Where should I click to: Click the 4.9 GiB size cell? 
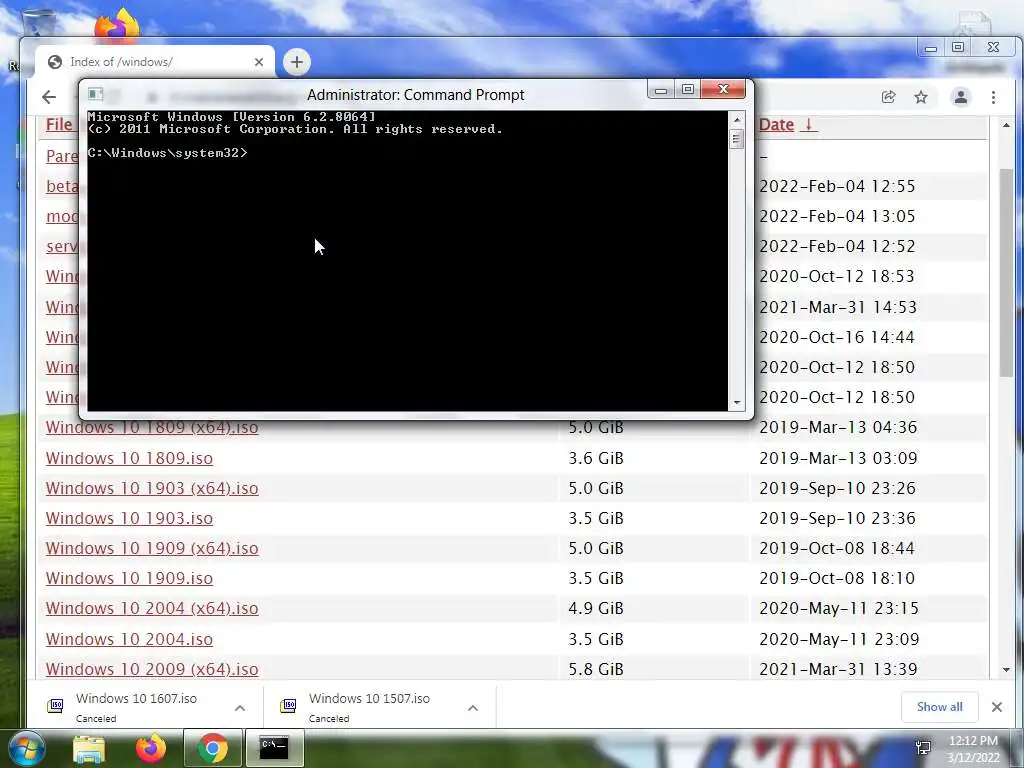click(596, 608)
